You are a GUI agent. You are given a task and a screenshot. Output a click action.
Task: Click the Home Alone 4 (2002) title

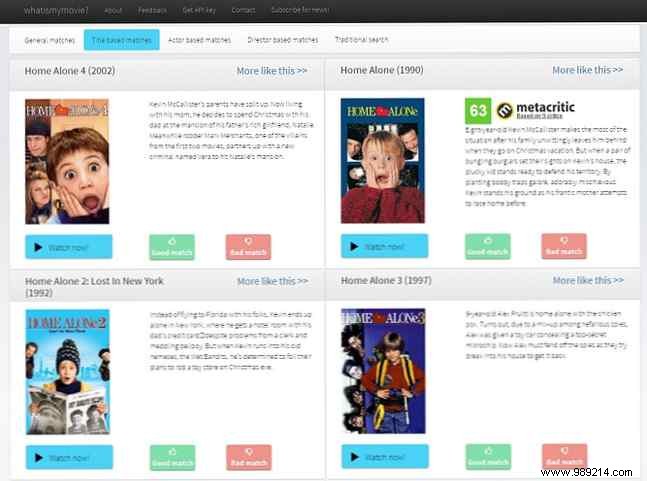click(x=70, y=71)
